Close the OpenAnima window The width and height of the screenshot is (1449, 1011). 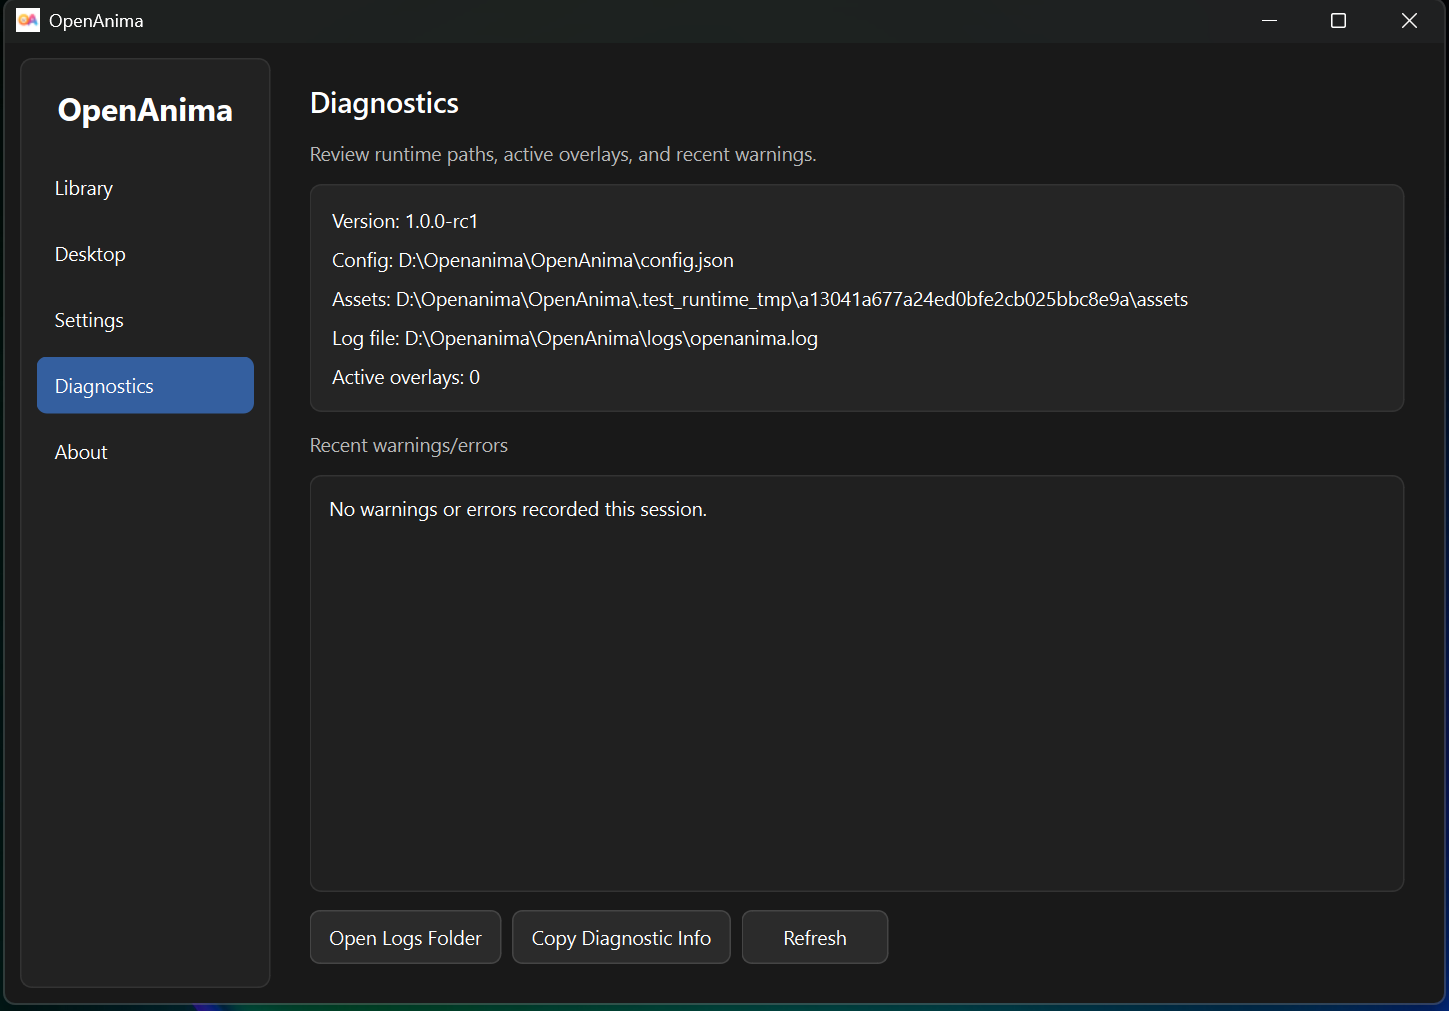[x=1409, y=21]
